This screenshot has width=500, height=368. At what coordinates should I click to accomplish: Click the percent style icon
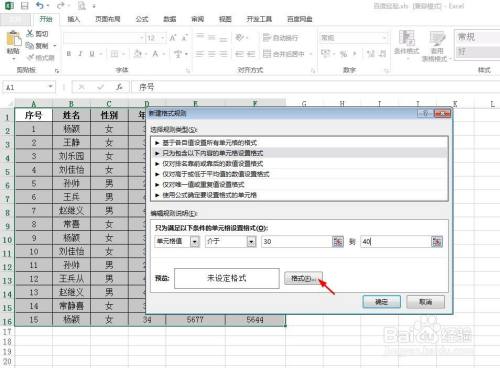(x=344, y=54)
